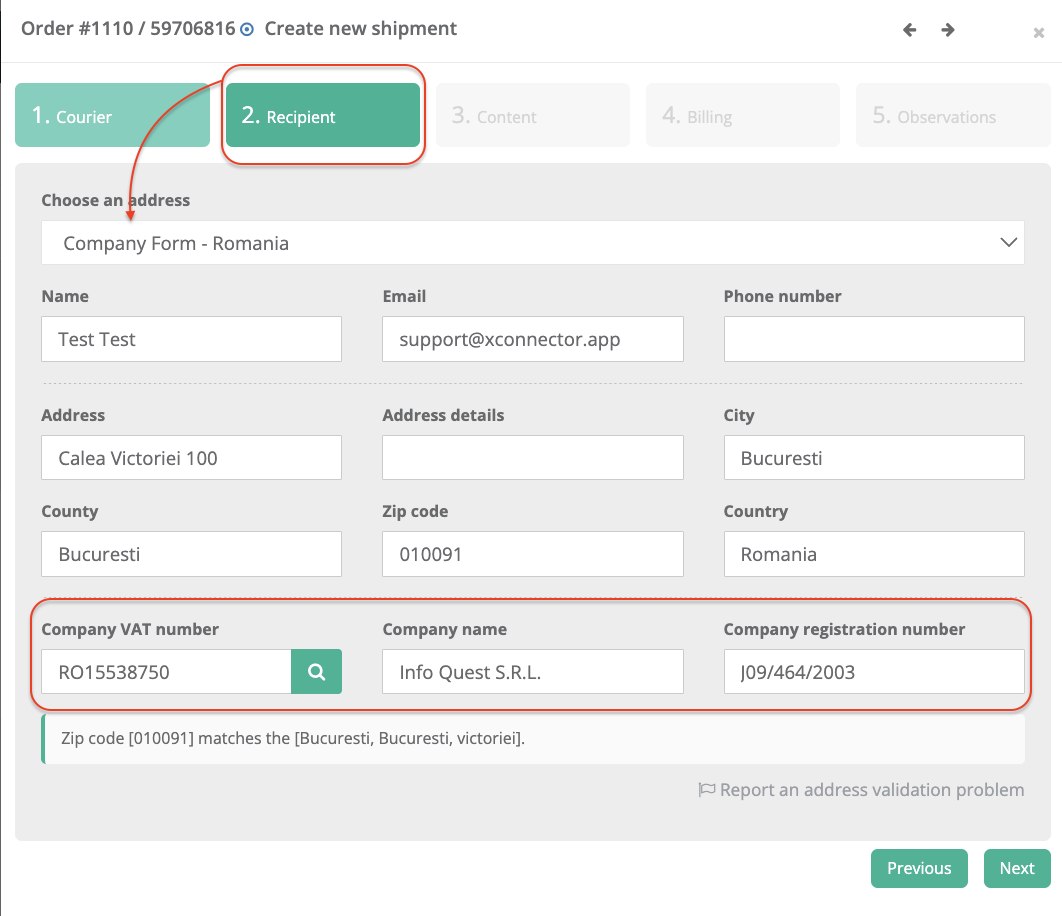
Task: Click the Zip code input field
Action: tap(532, 554)
